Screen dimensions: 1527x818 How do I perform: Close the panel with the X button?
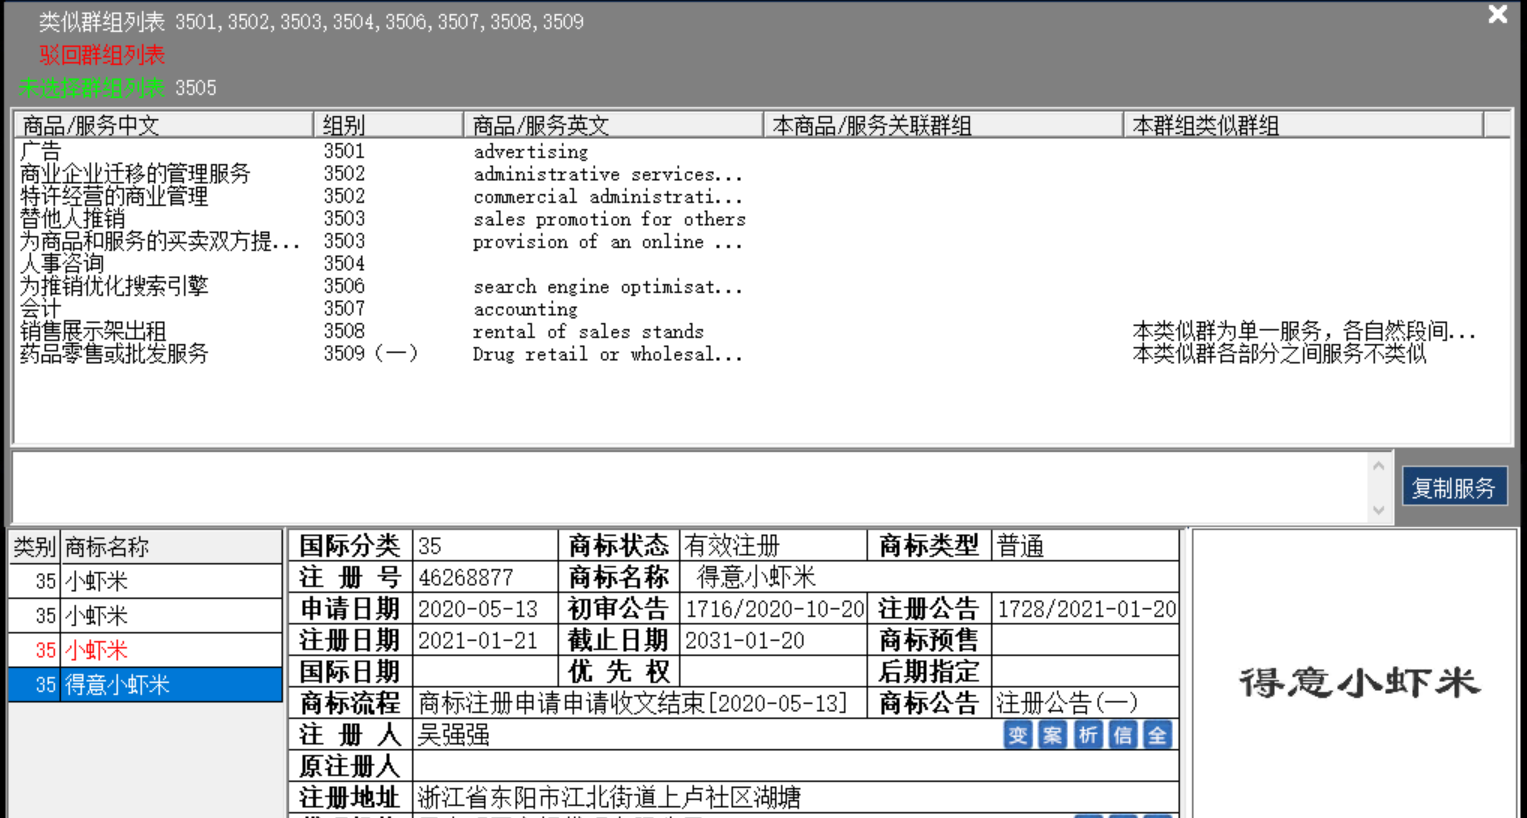(1497, 14)
